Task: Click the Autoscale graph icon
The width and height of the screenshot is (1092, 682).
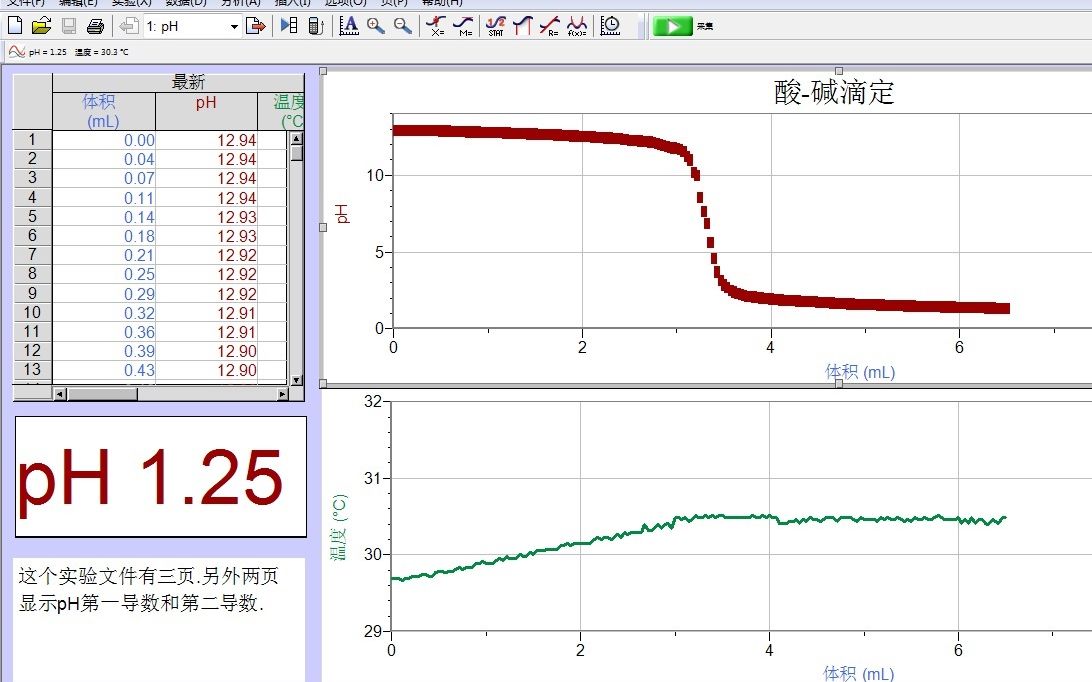Action: (x=349, y=25)
